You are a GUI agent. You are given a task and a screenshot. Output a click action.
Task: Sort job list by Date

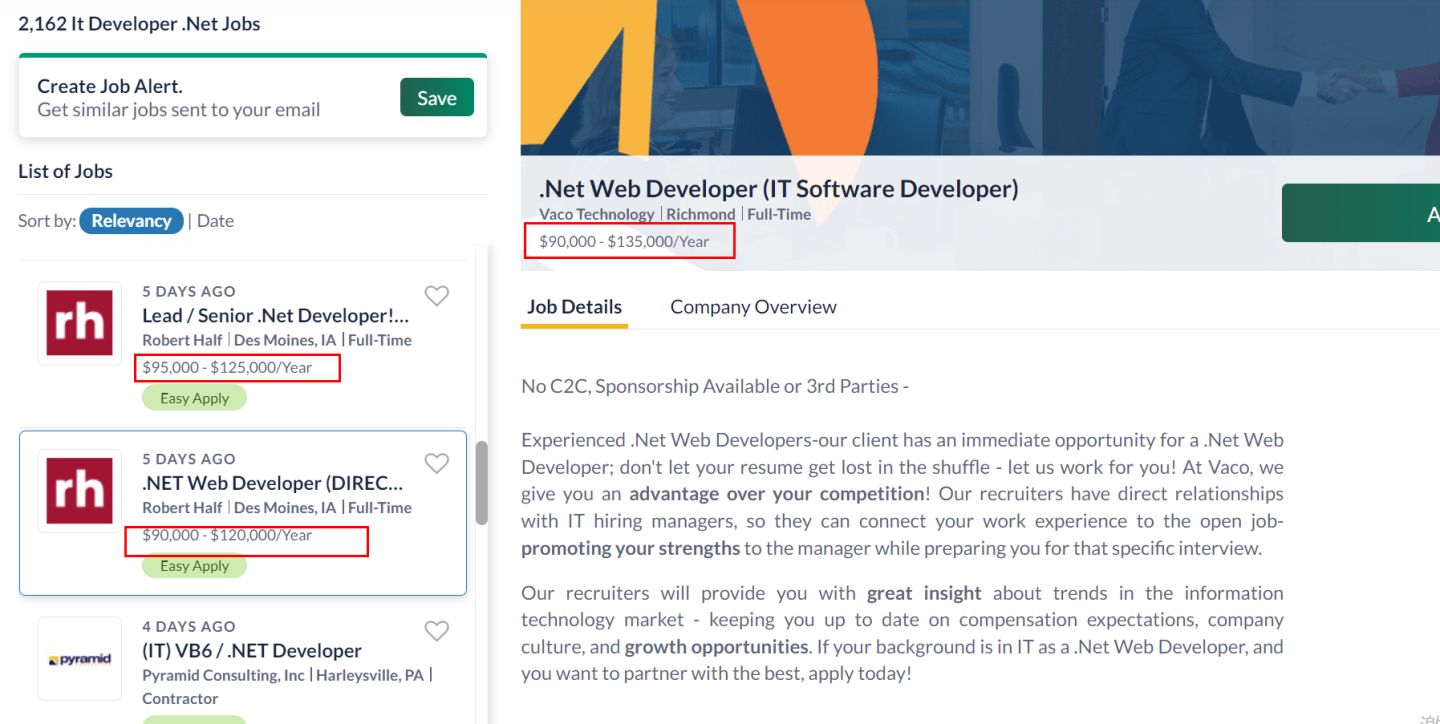coord(215,221)
